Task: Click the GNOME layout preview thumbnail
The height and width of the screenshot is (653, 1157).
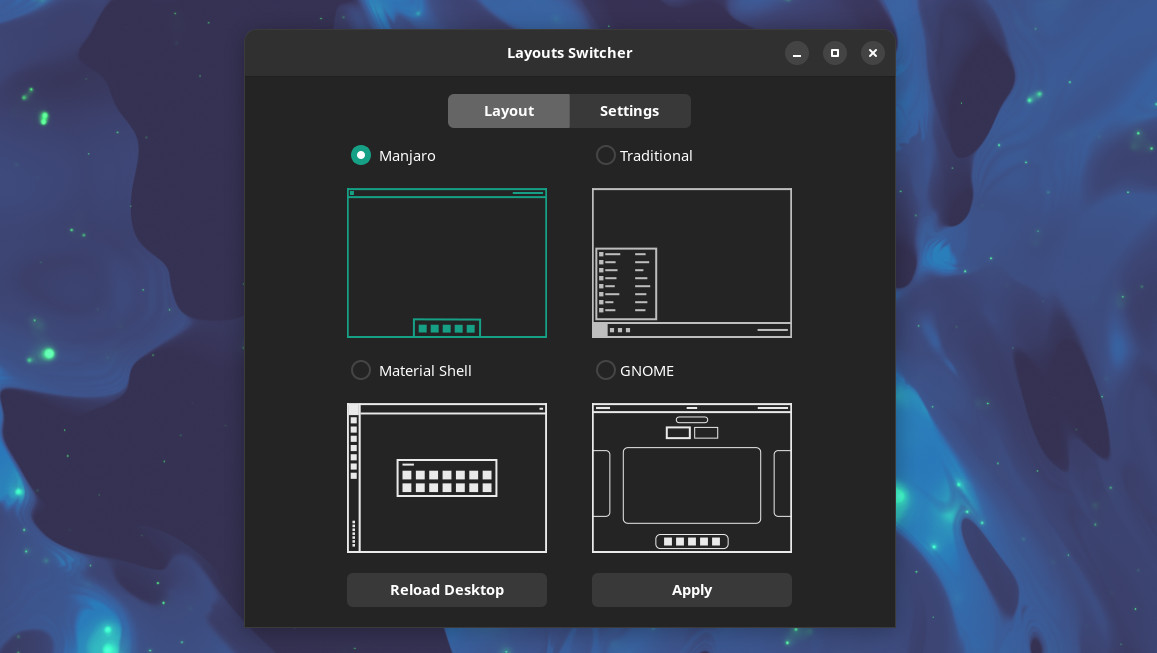Action: [691, 478]
